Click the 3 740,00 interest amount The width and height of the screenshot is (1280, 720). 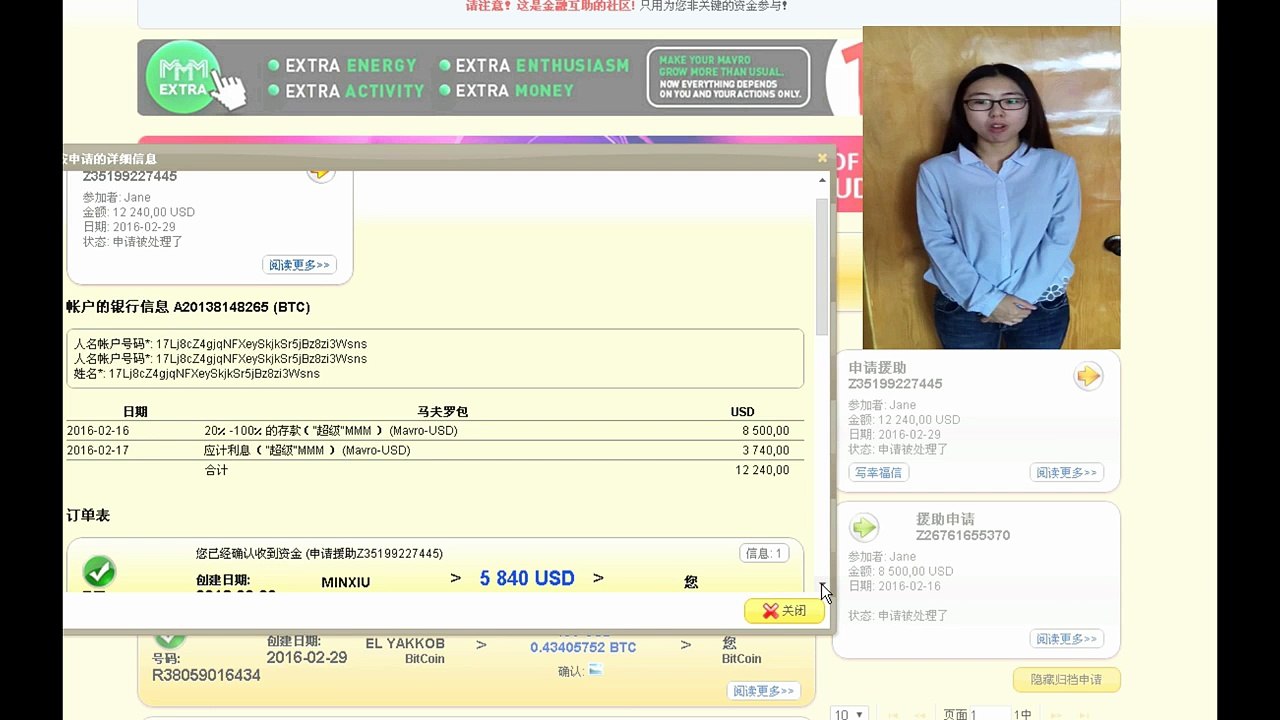(x=766, y=451)
